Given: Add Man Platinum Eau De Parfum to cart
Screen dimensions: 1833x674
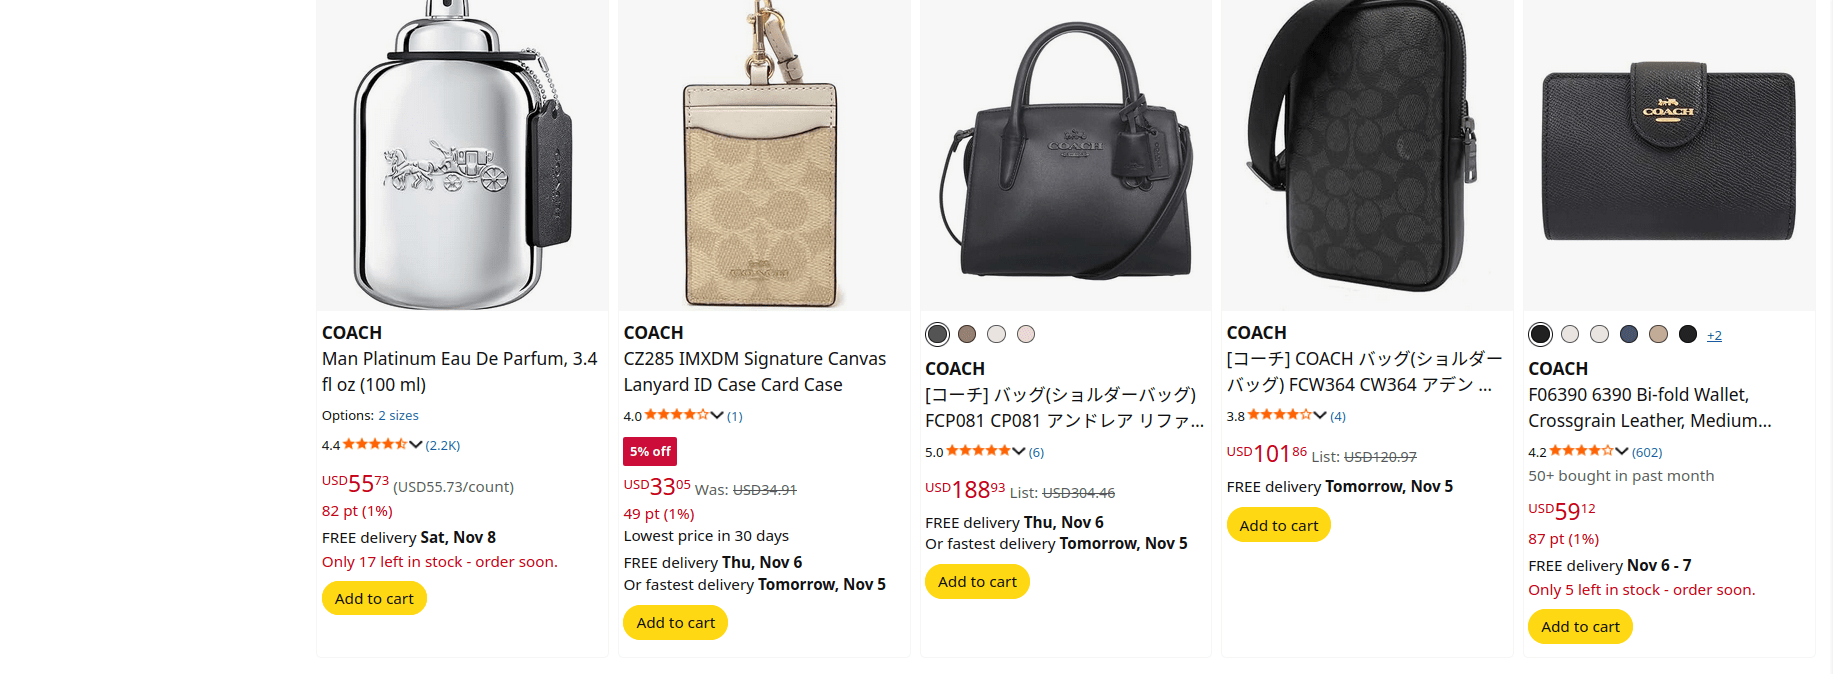Looking at the screenshot, I should point(374,599).
